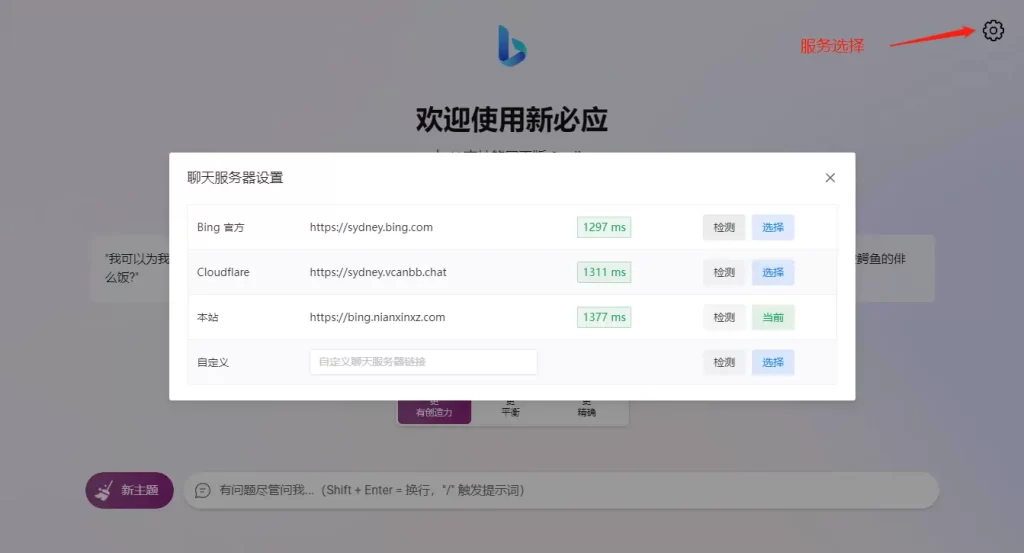Click the https://bing.nianxinxz.com URL
Image resolution: width=1024 pixels, height=553 pixels.
[377, 317]
